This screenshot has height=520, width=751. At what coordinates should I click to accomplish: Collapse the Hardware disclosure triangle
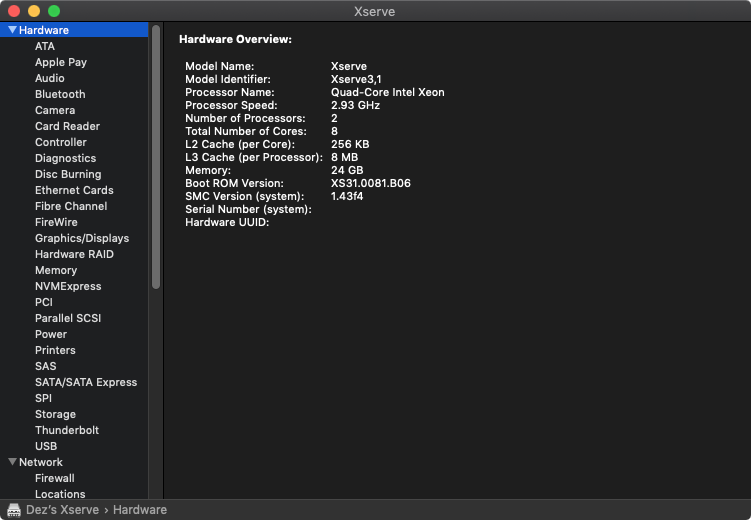tap(12, 30)
